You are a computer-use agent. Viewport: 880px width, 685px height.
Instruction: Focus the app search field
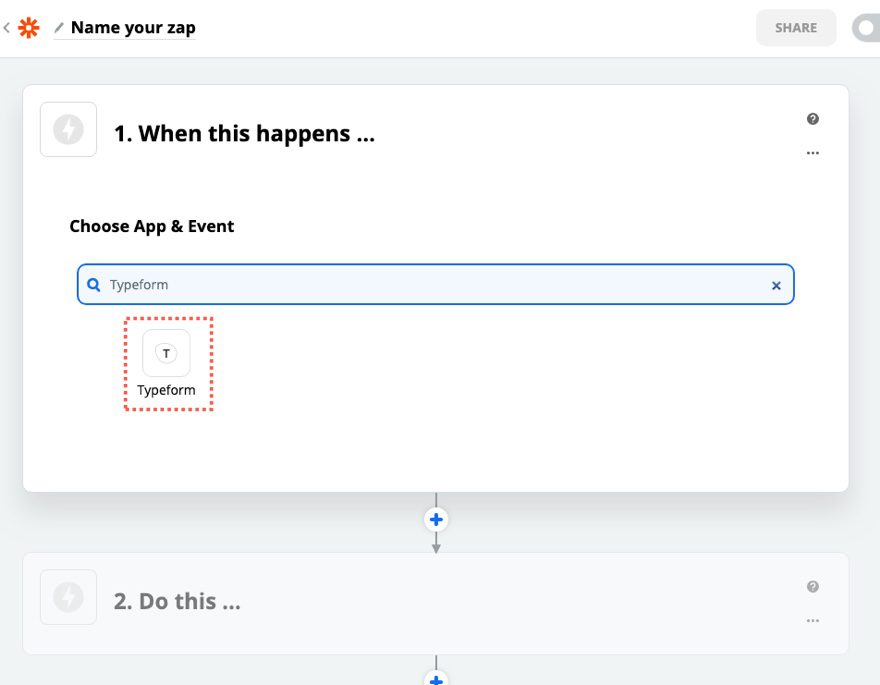point(430,285)
